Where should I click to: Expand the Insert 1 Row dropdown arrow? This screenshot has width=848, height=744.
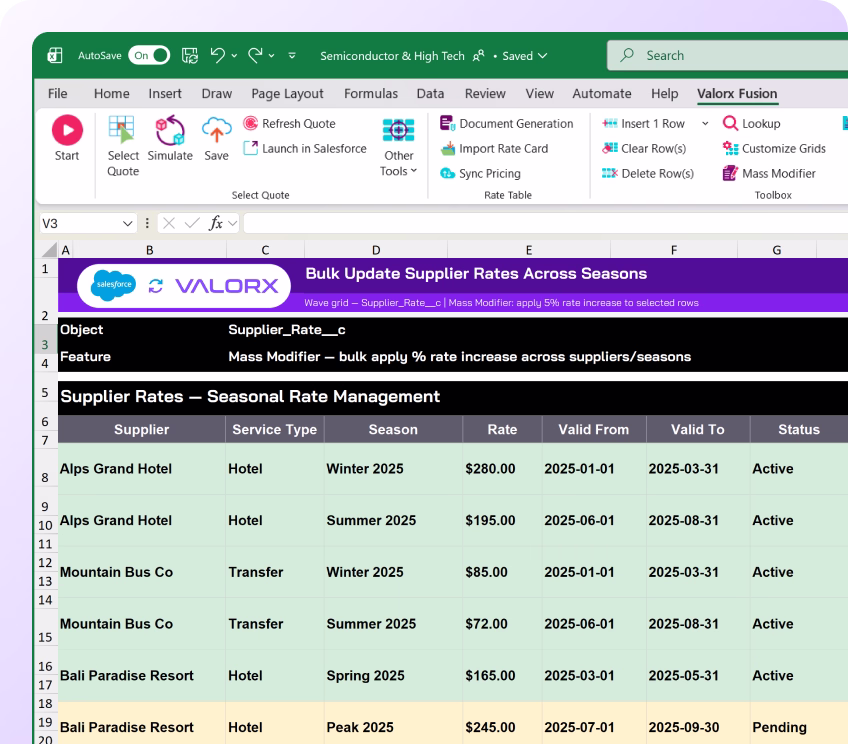pyautogui.click(x=705, y=123)
